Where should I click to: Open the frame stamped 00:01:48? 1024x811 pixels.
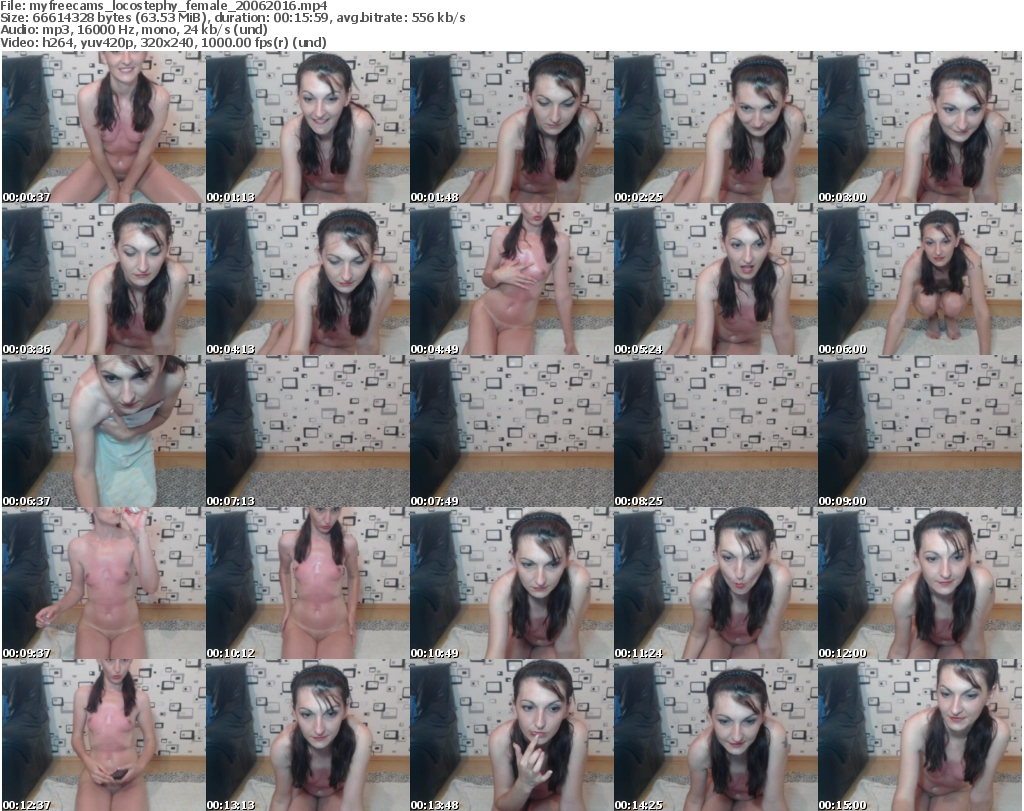coord(511,127)
